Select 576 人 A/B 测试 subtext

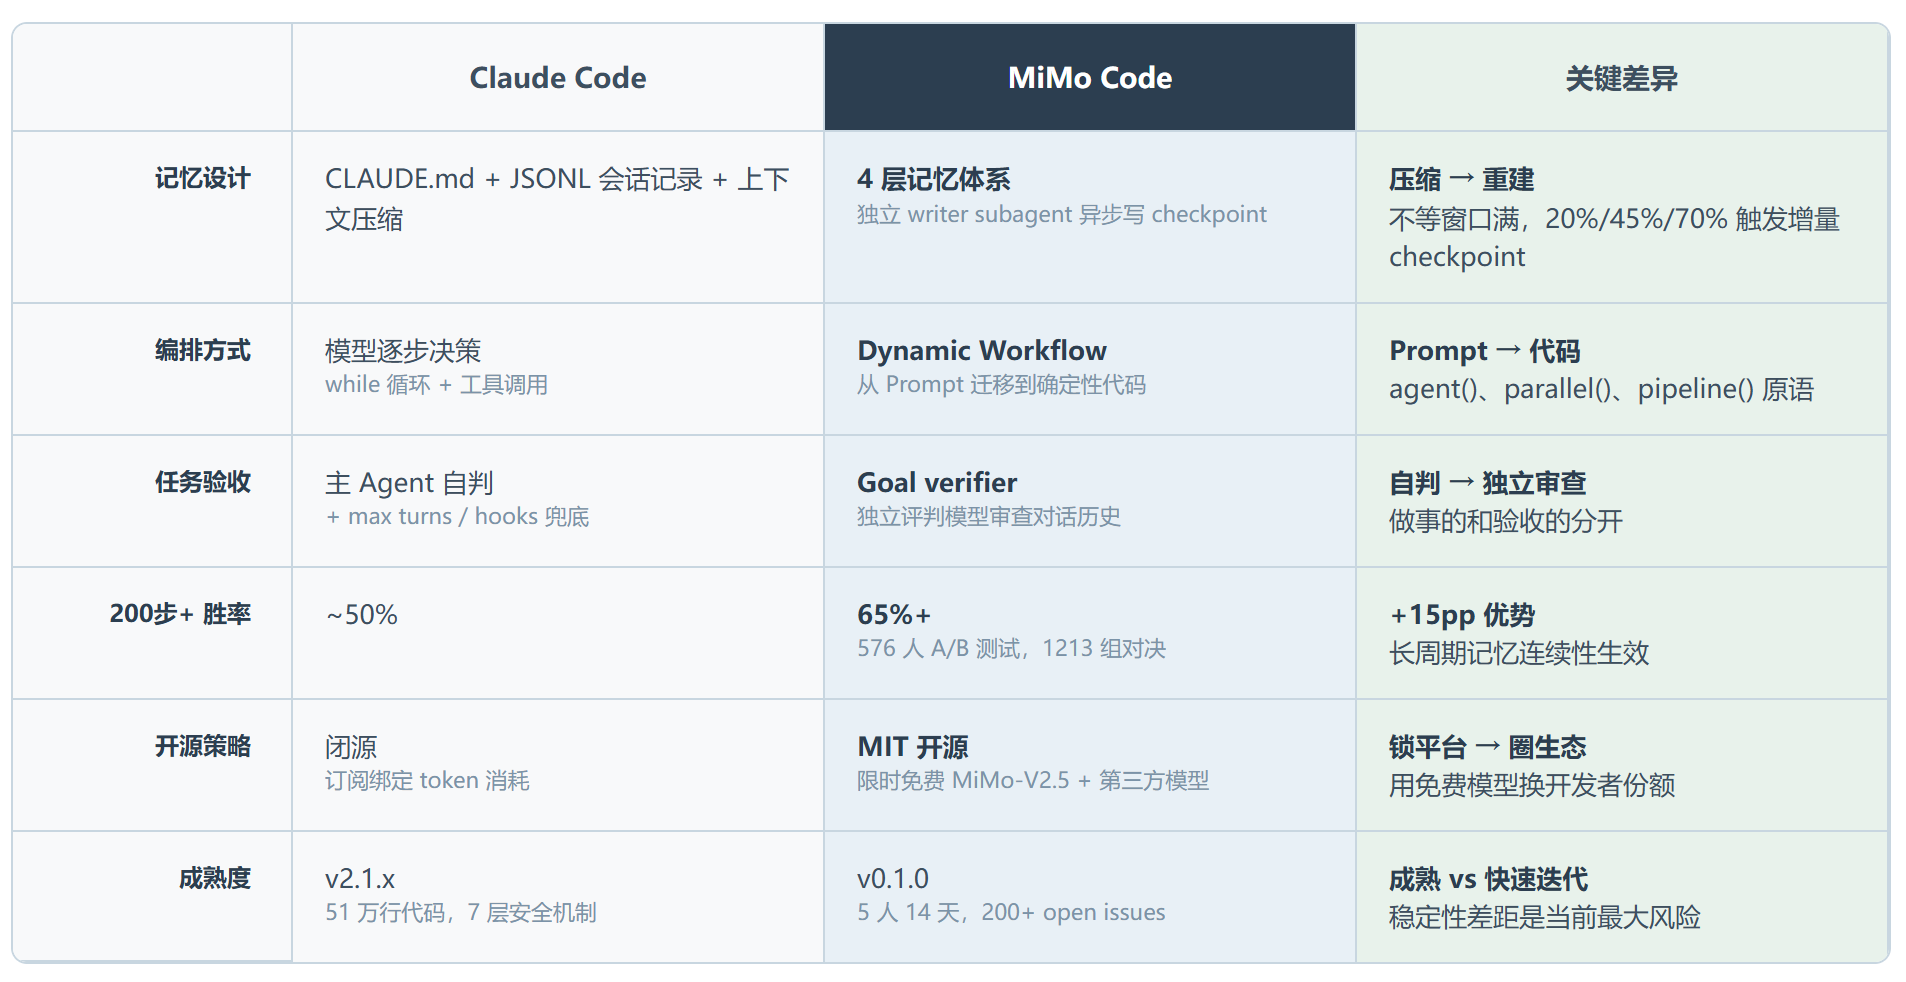(x=938, y=649)
